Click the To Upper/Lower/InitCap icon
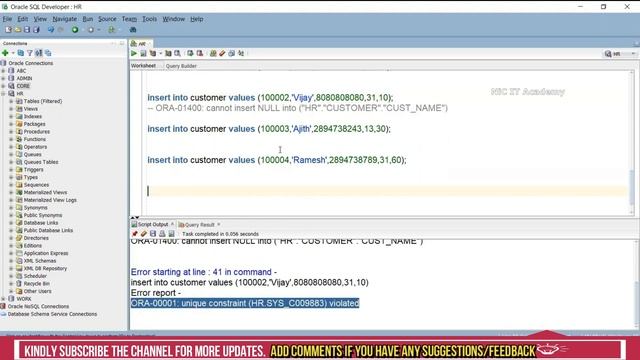The image size is (640, 360). click(x=241, y=53)
